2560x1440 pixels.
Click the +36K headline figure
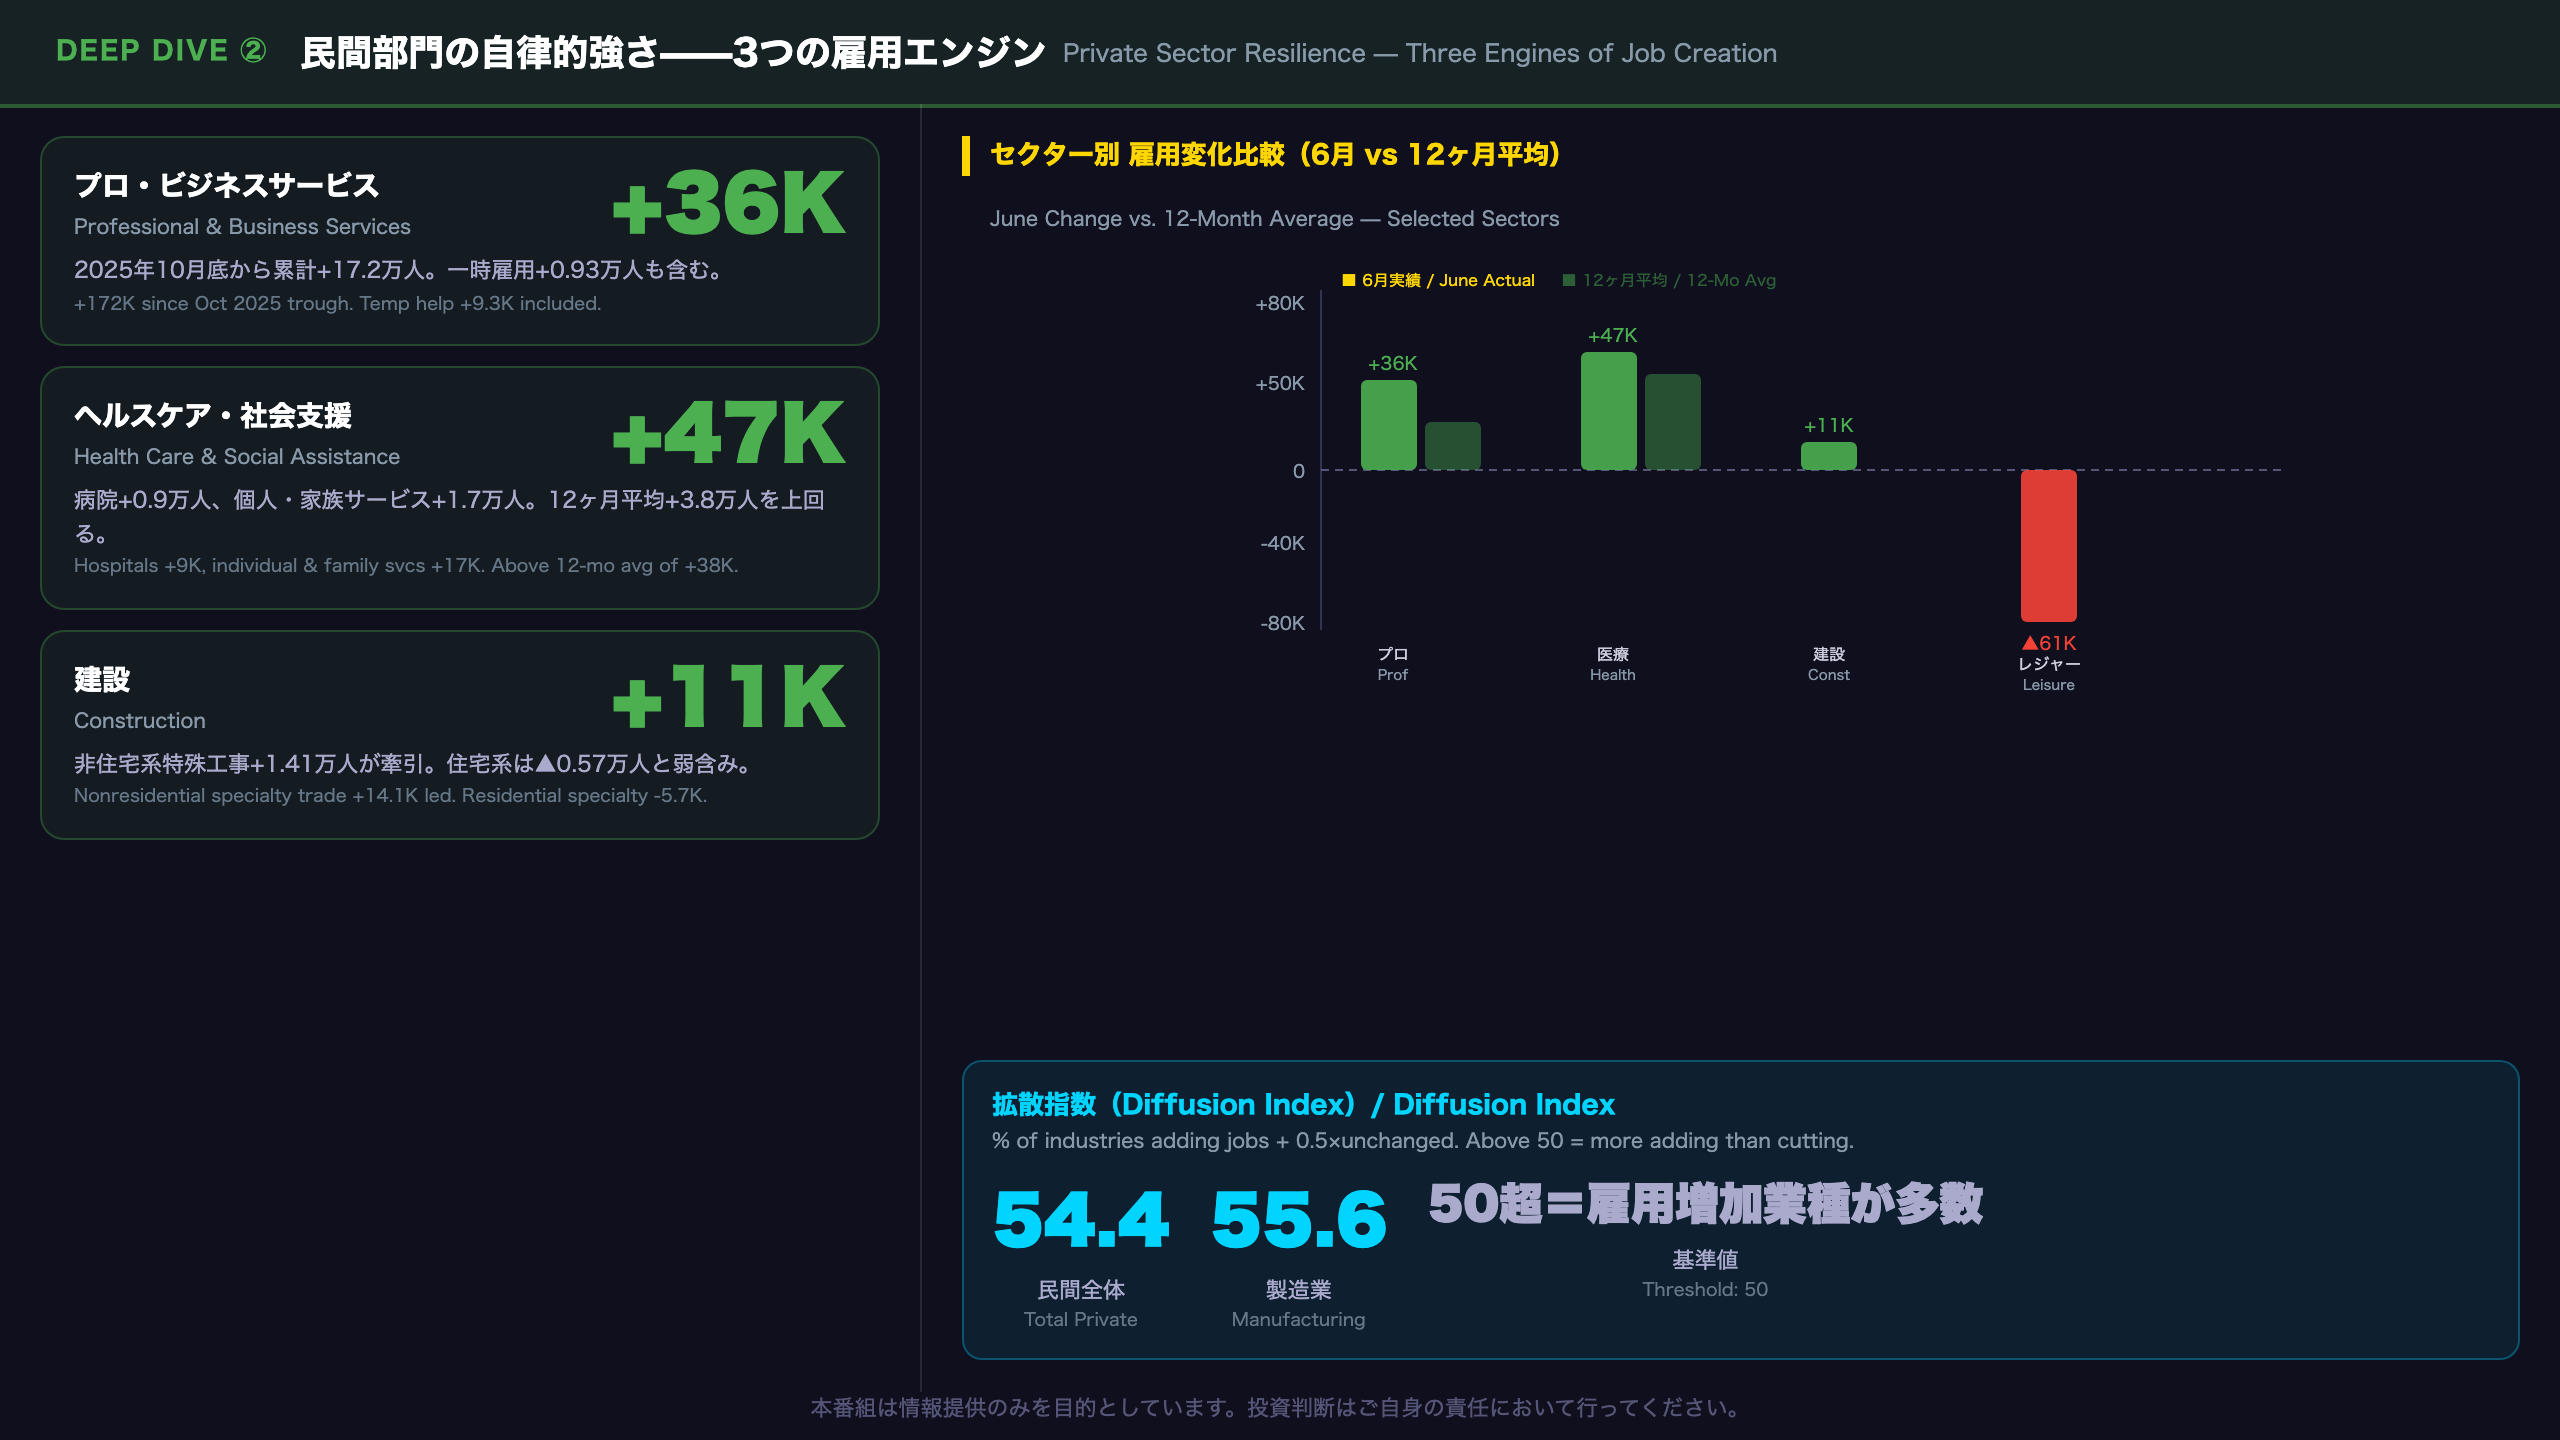(x=729, y=203)
